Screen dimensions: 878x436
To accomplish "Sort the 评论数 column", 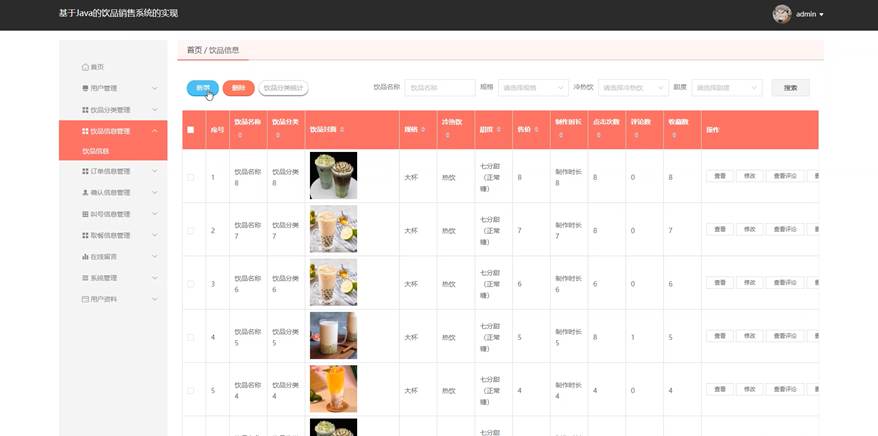I will [x=636, y=135].
